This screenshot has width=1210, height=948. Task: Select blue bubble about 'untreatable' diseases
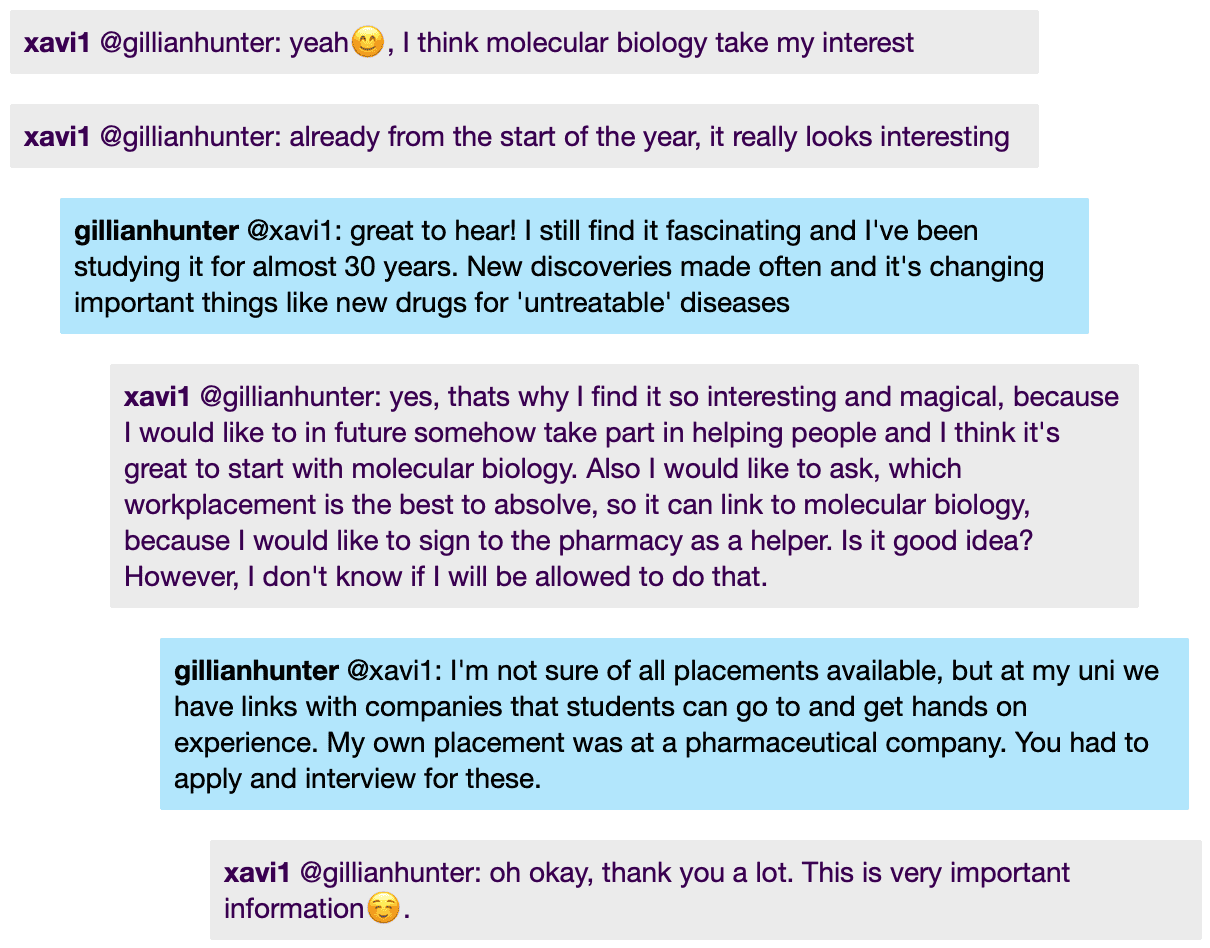(574, 266)
